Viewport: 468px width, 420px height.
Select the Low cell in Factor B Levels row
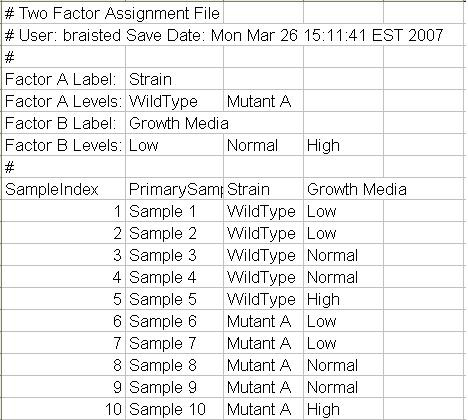174,145
